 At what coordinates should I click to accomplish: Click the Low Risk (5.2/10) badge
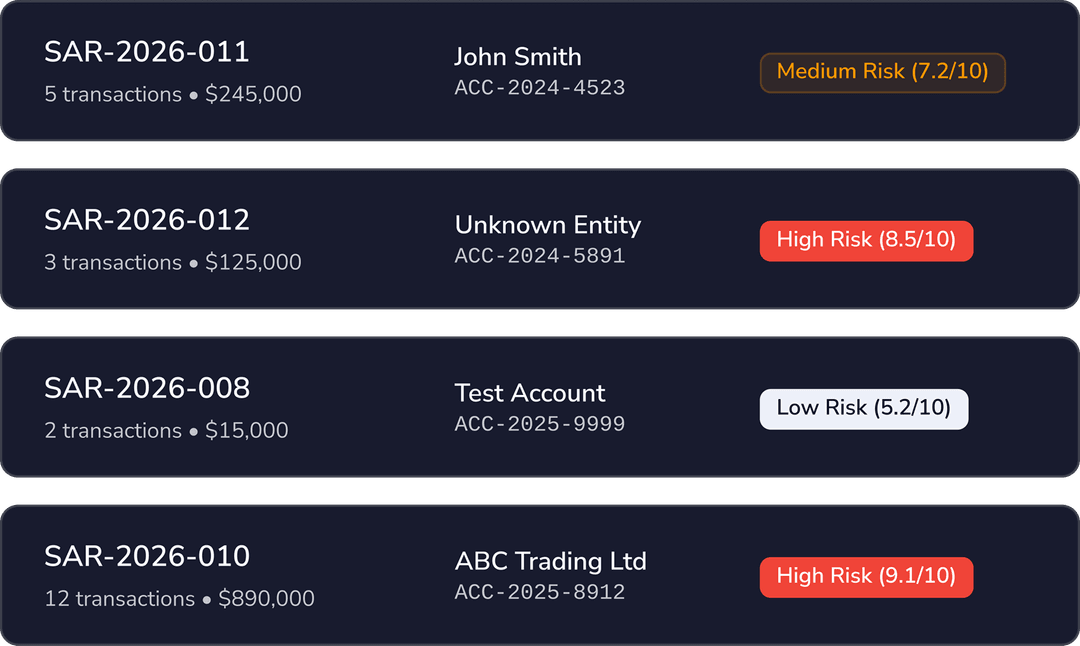click(863, 408)
